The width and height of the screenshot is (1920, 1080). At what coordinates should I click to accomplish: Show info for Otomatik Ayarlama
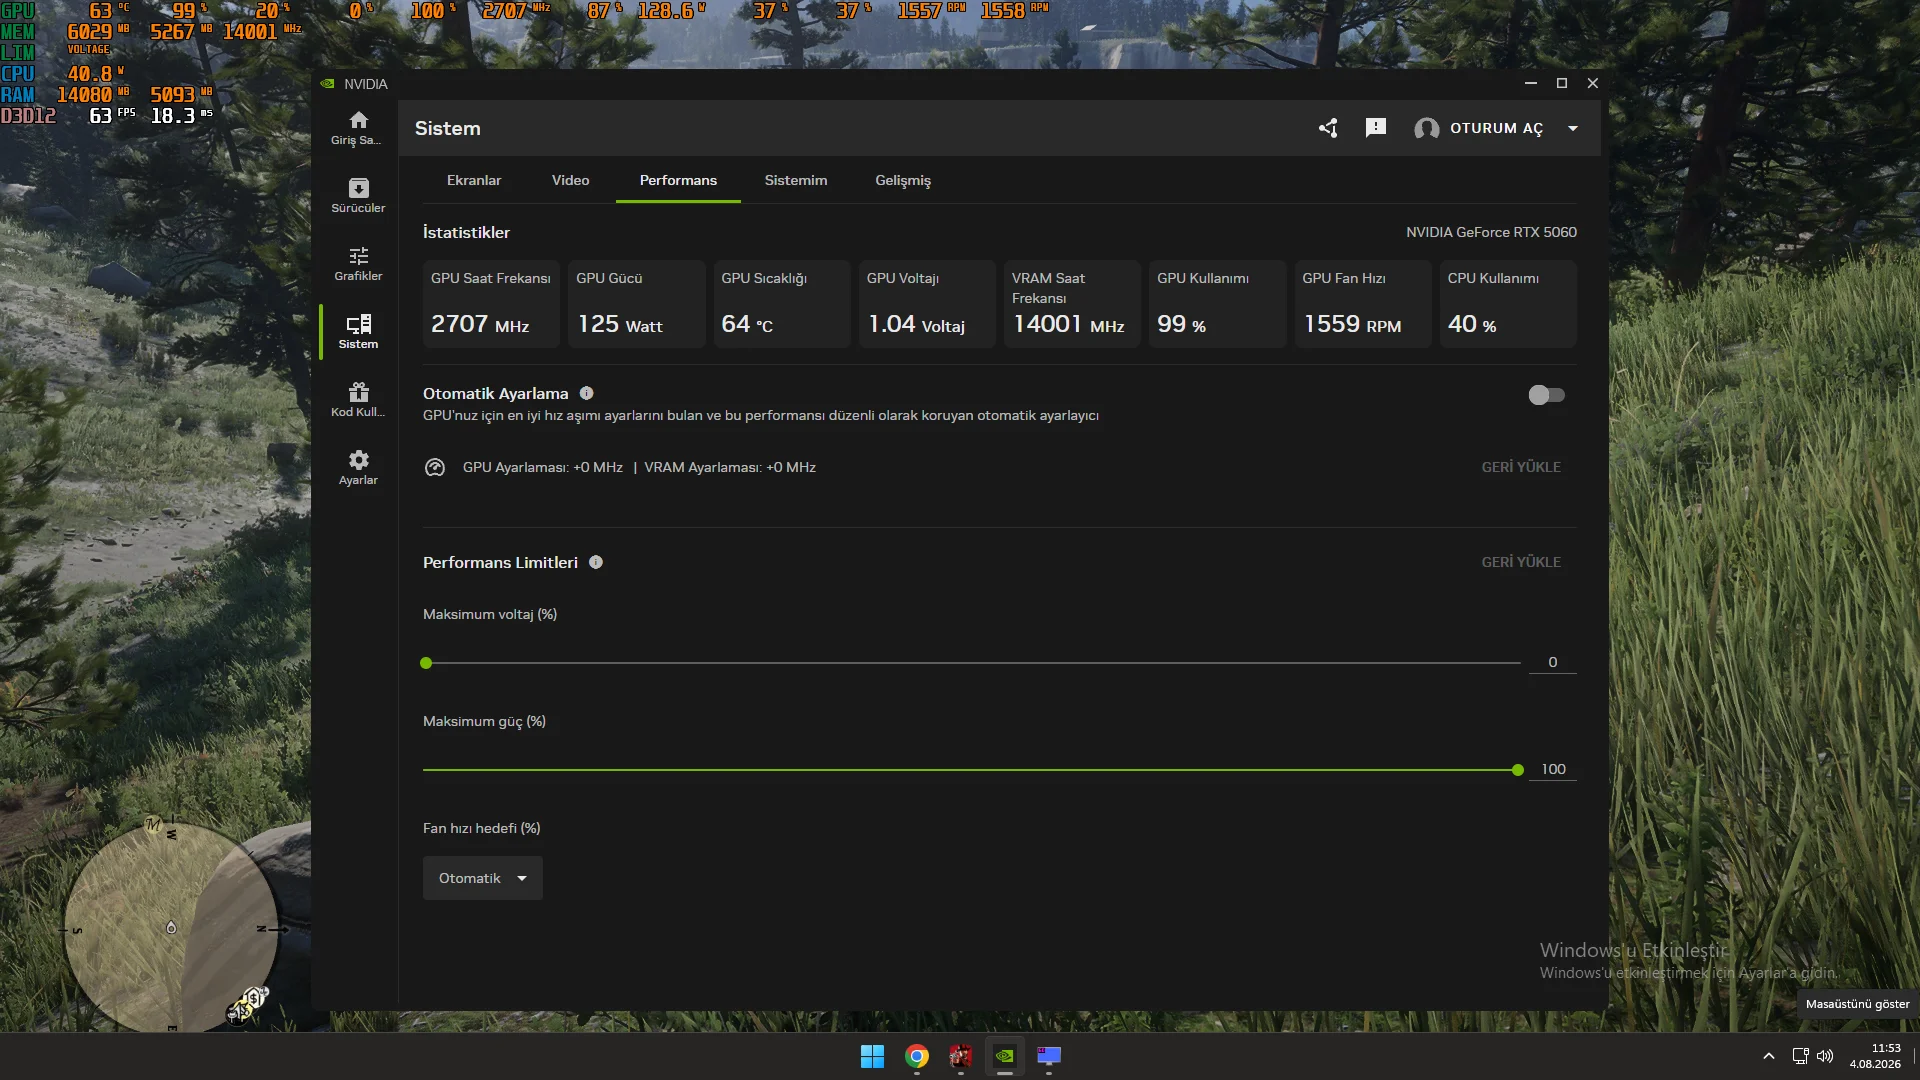click(x=587, y=393)
